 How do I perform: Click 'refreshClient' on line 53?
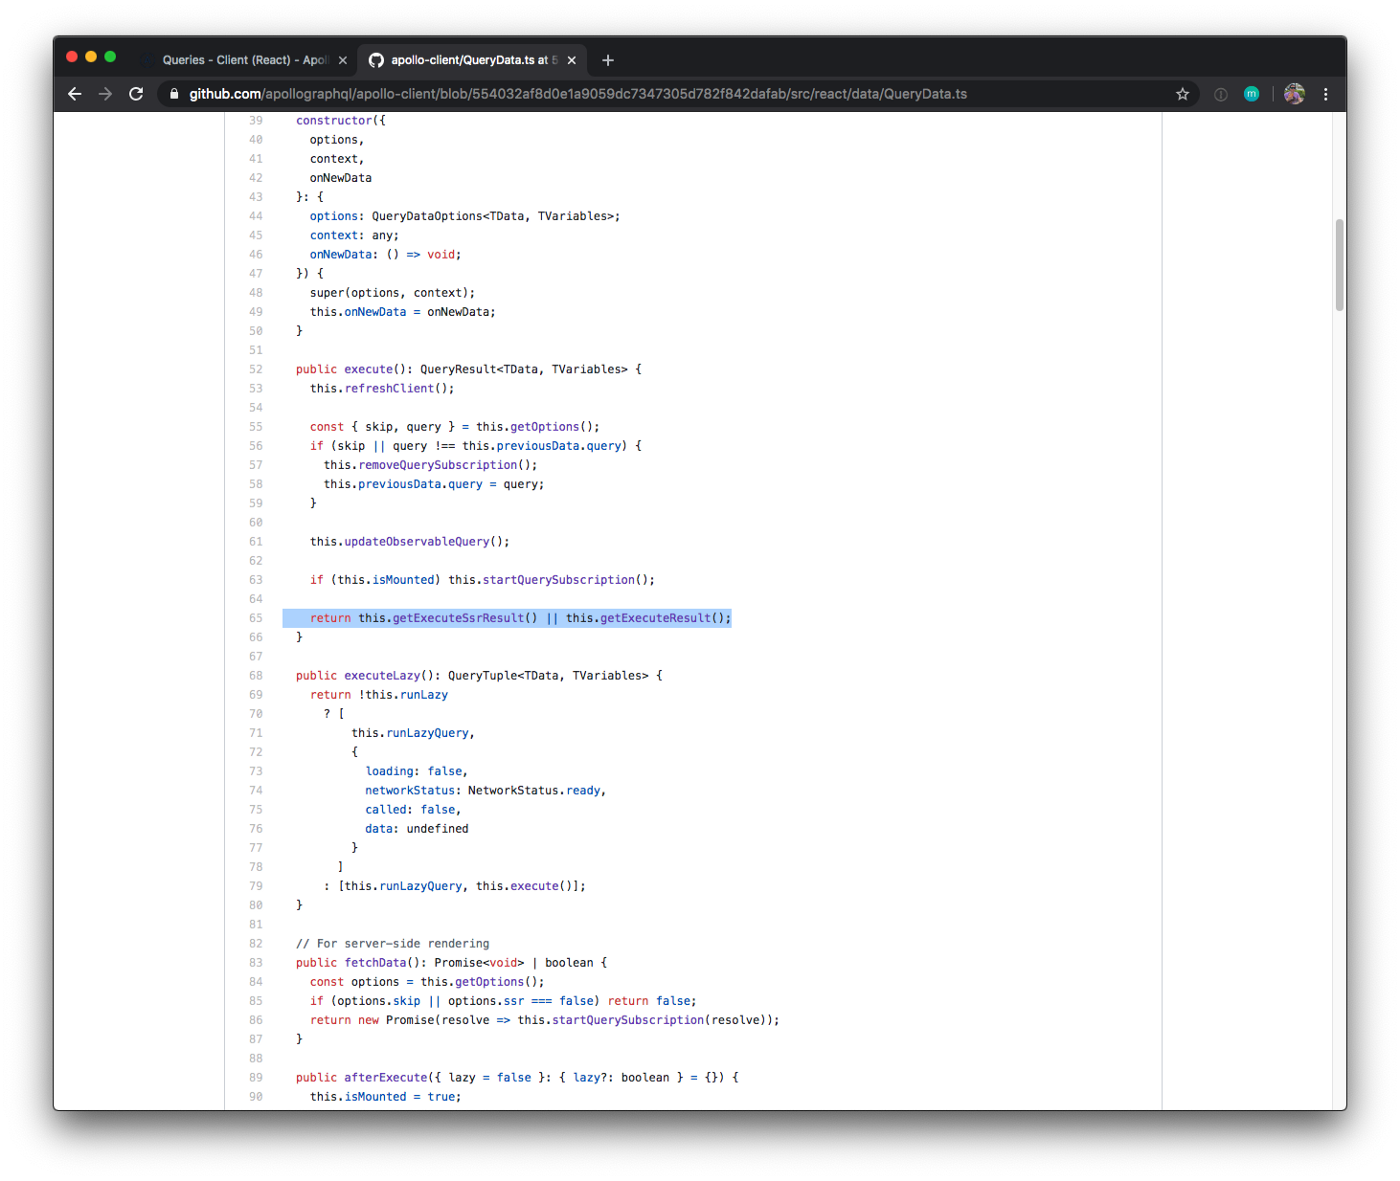[x=389, y=388]
